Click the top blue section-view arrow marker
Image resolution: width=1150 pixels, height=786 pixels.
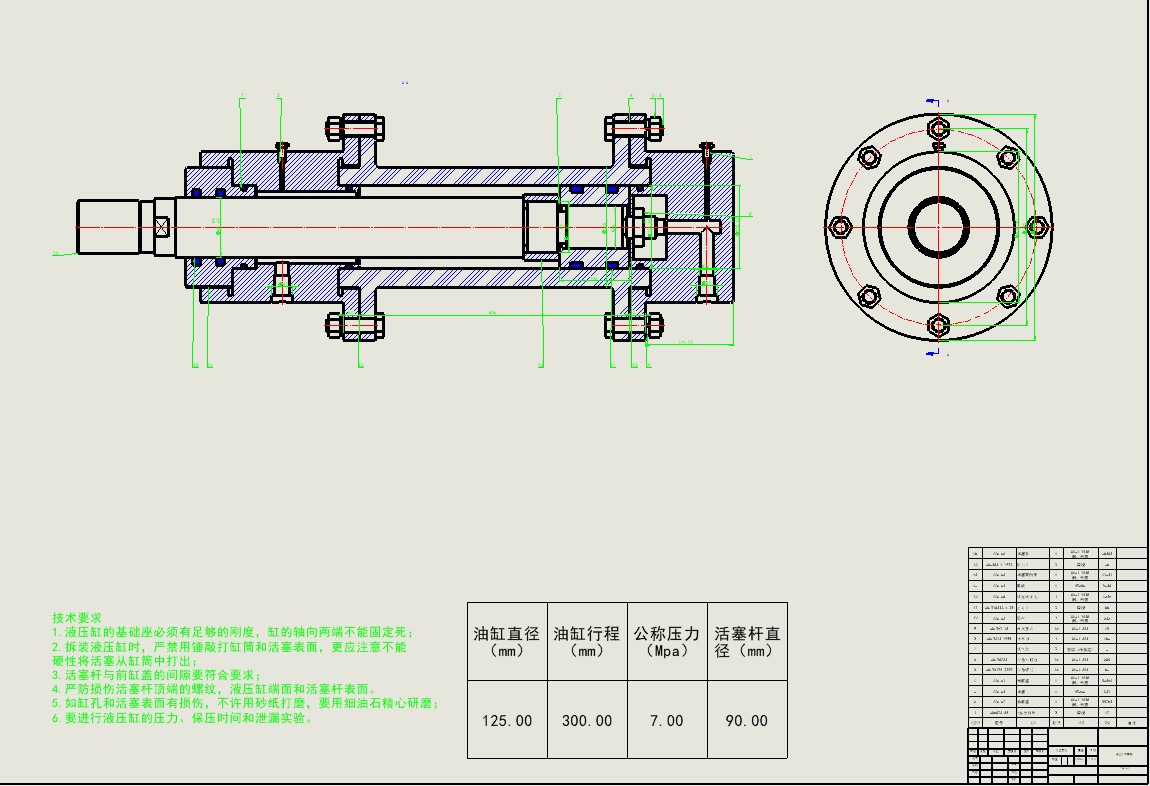coord(934,101)
